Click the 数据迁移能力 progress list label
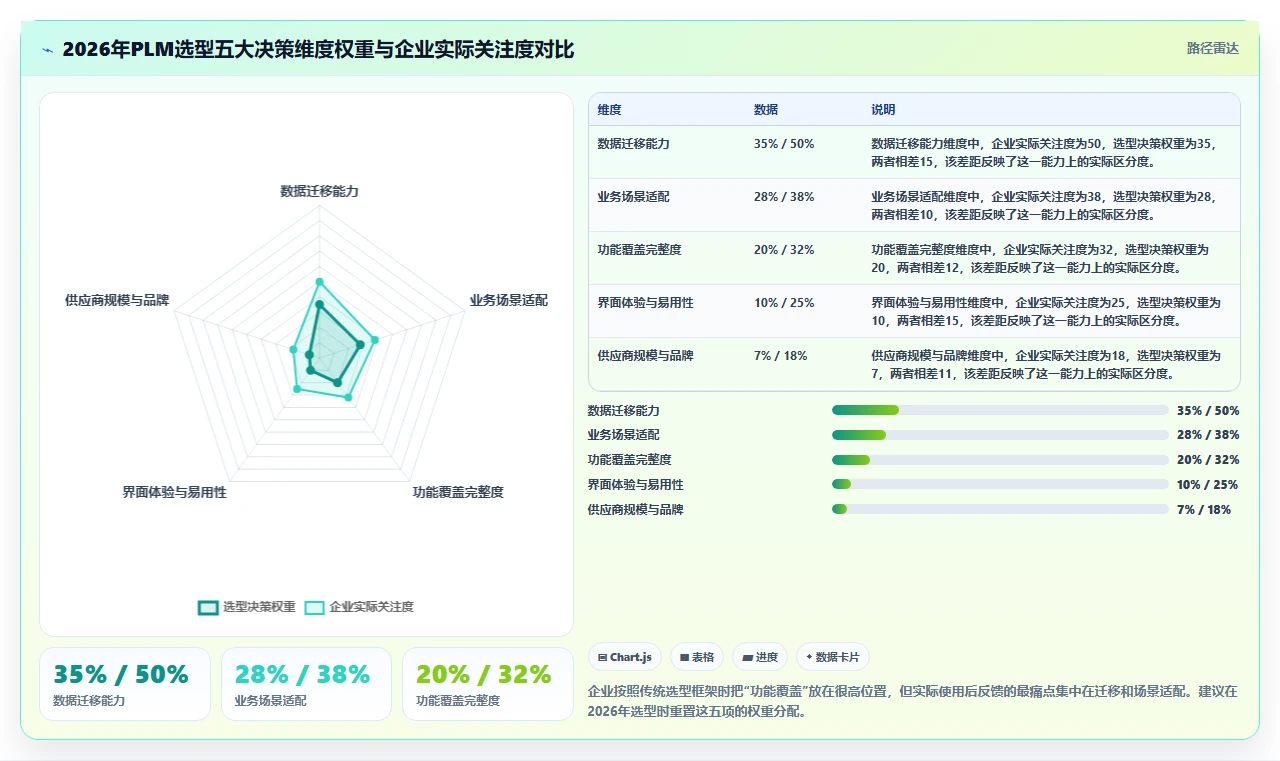1280x761 pixels. click(x=624, y=410)
